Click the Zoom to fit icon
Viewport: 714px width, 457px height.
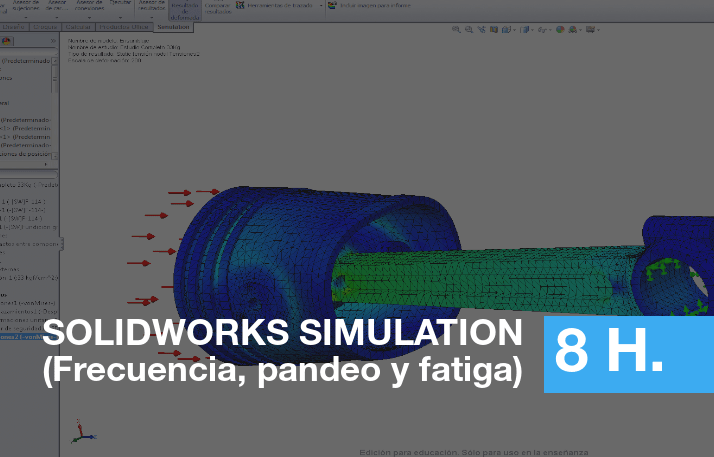click(456, 30)
